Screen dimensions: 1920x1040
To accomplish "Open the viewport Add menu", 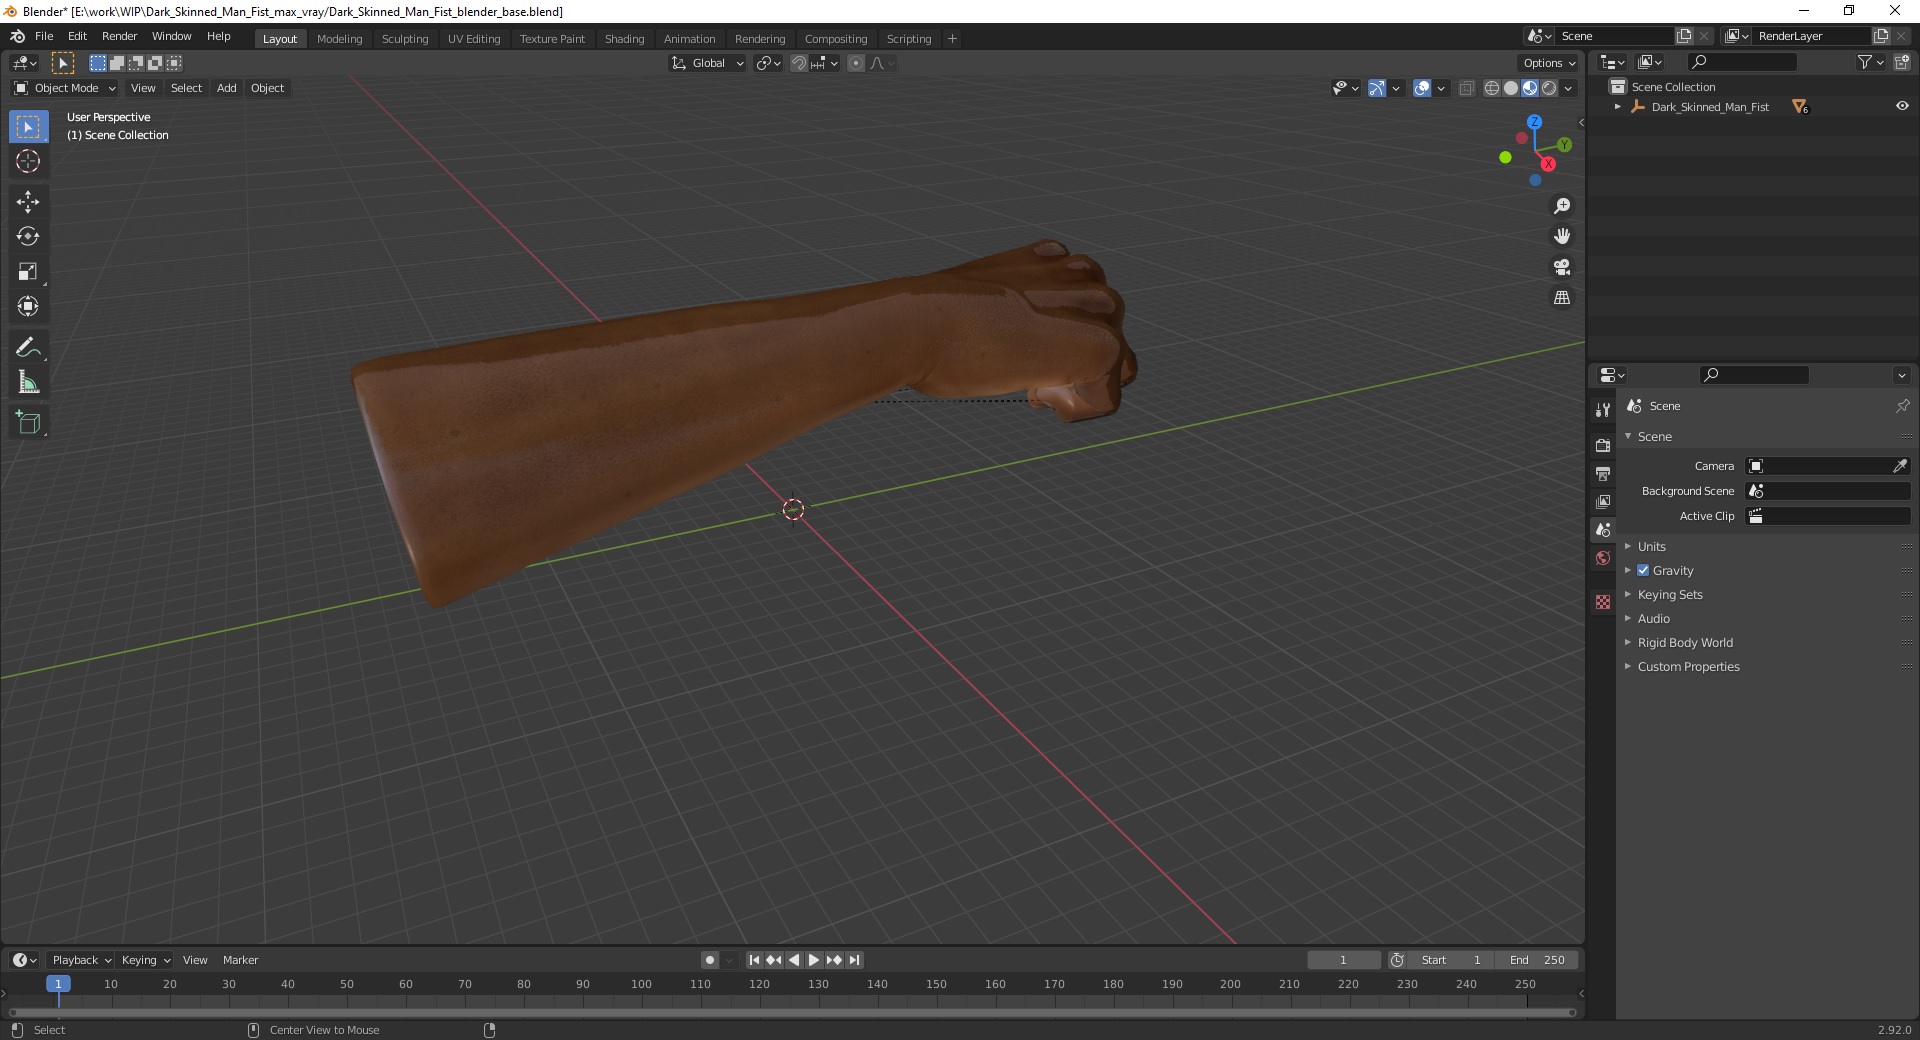I will click(227, 88).
